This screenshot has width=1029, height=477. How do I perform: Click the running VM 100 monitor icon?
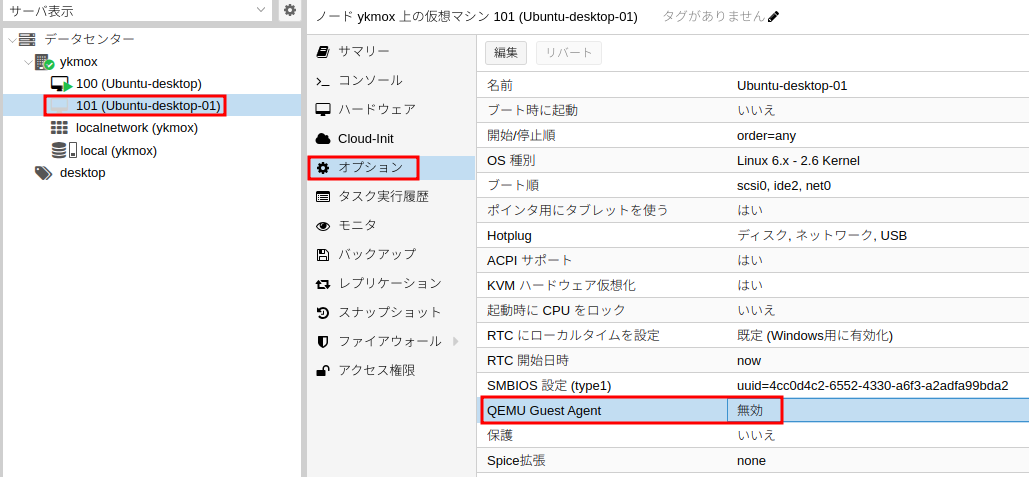61,84
